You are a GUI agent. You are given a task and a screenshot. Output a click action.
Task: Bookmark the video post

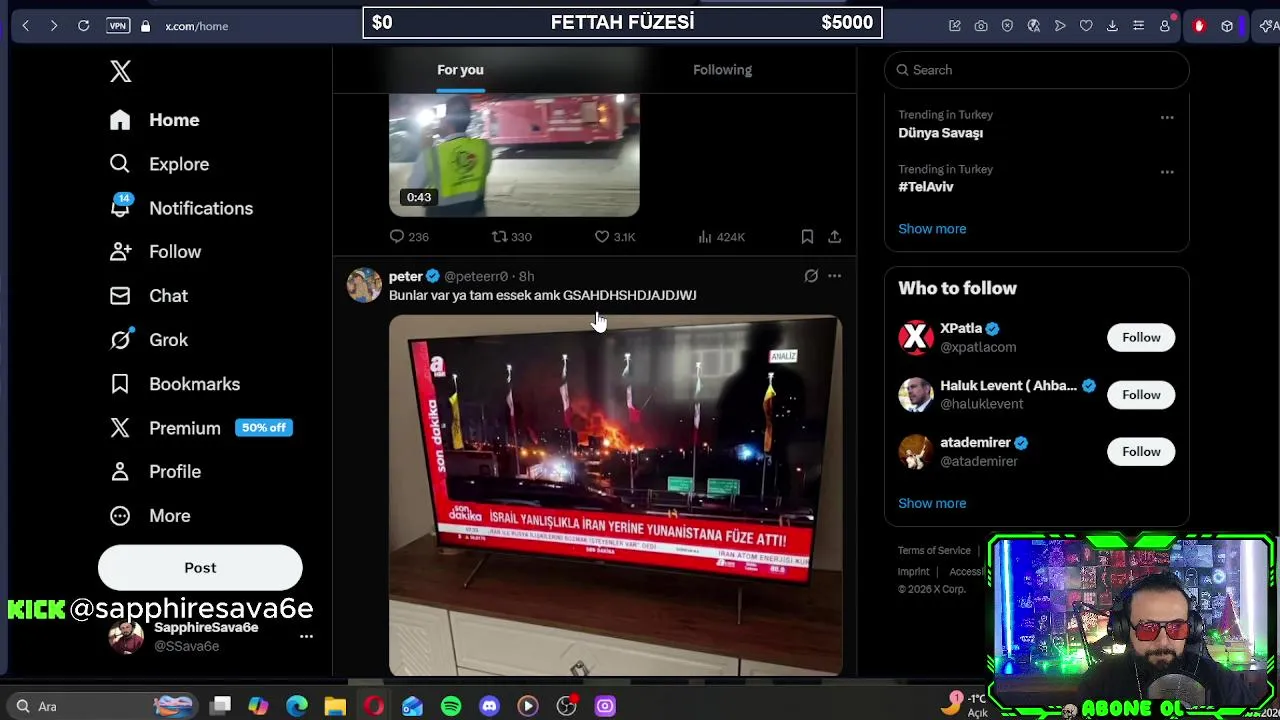coord(807,237)
